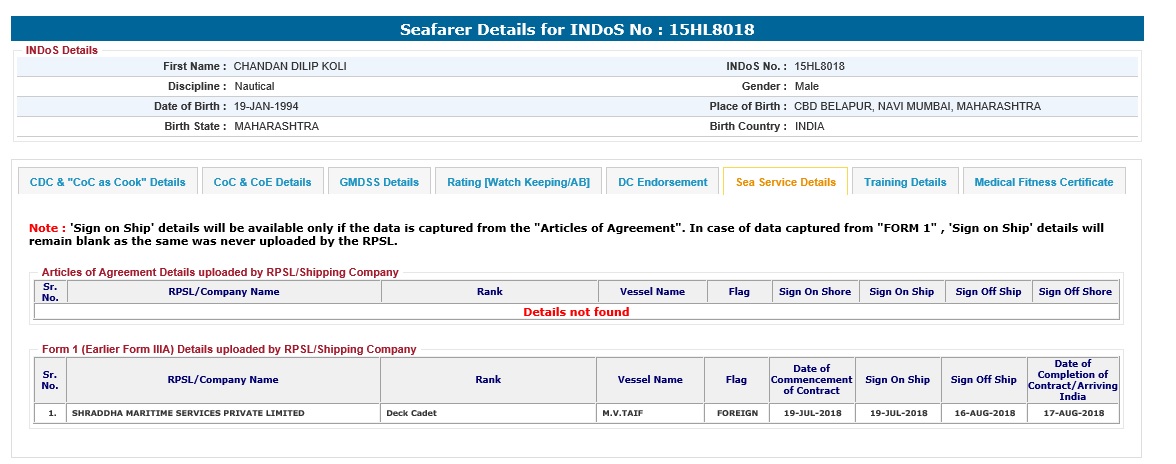Click the Date of Commencement of Contract header
Image resolution: width=1176 pixels, height=464 pixels.
pyautogui.click(x=811, y=380)
